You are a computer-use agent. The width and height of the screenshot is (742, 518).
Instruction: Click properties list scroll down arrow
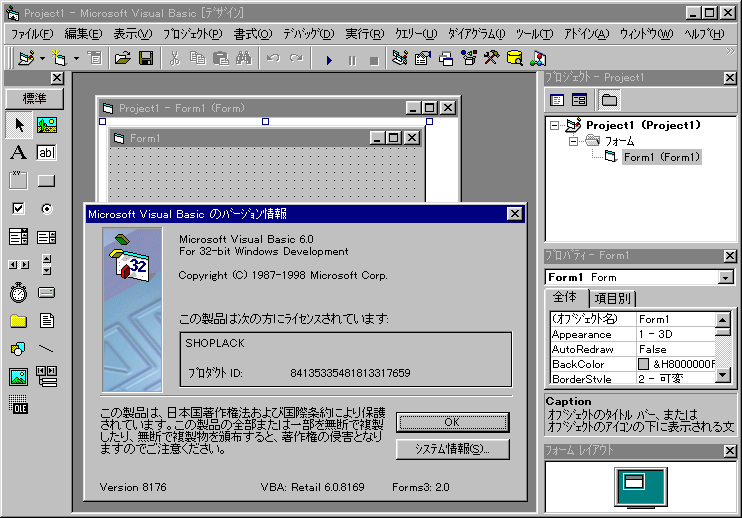pyautogui.click(x=722, y=375)
